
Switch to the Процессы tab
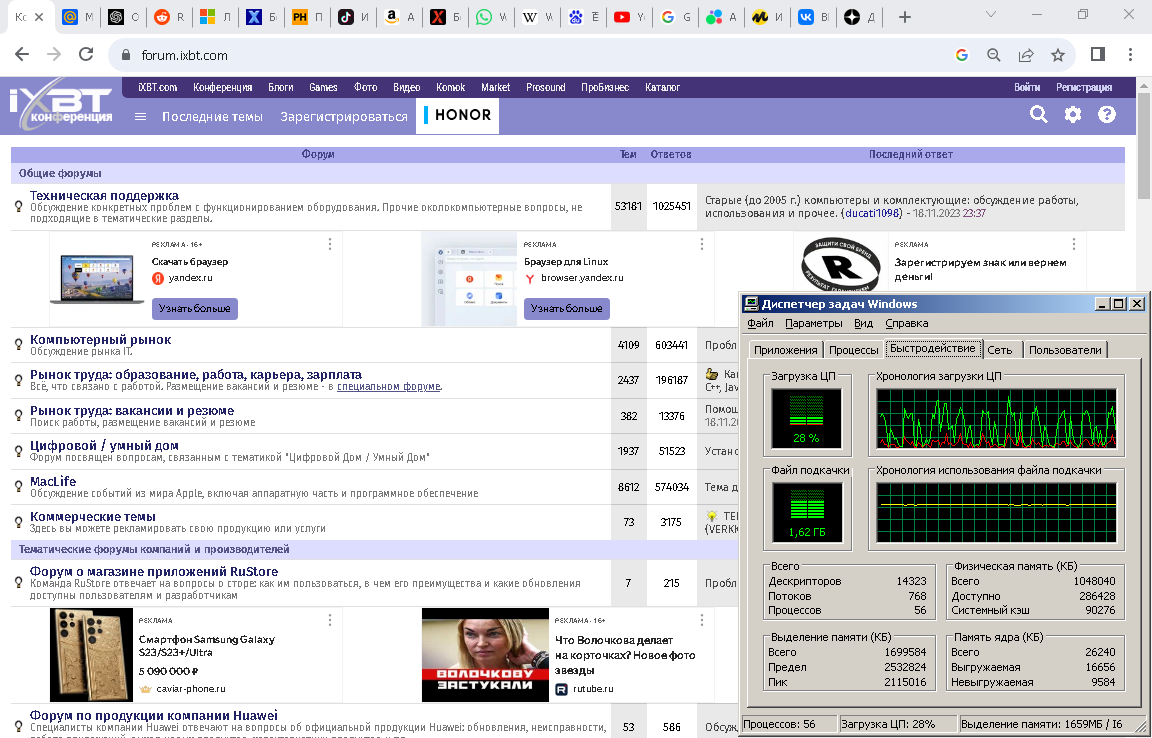pyautogui.click(x=854, y=350)
